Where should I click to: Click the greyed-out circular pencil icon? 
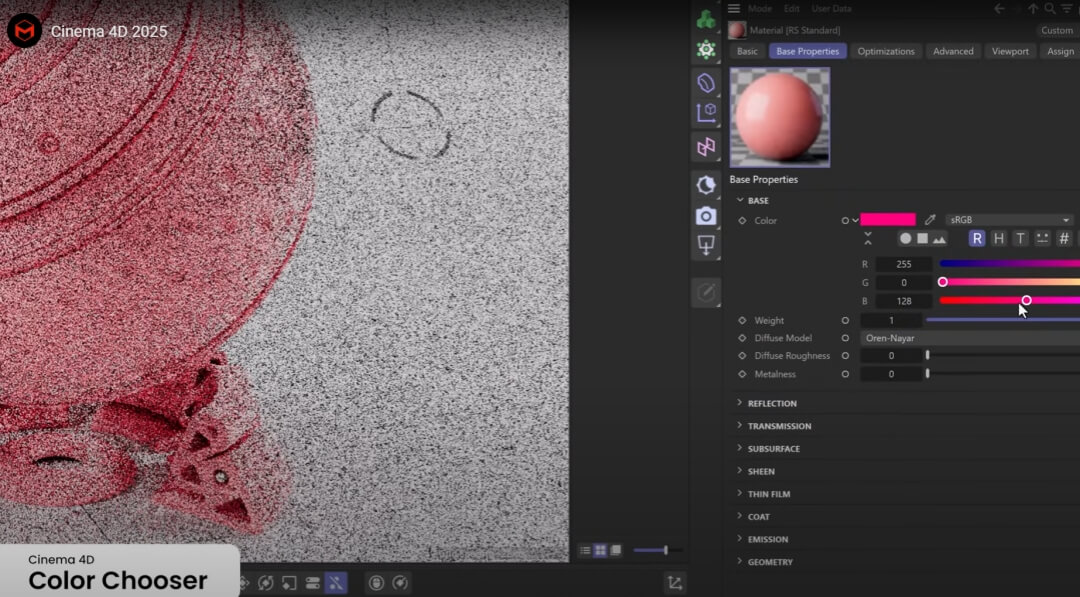[x=706, y=293]
